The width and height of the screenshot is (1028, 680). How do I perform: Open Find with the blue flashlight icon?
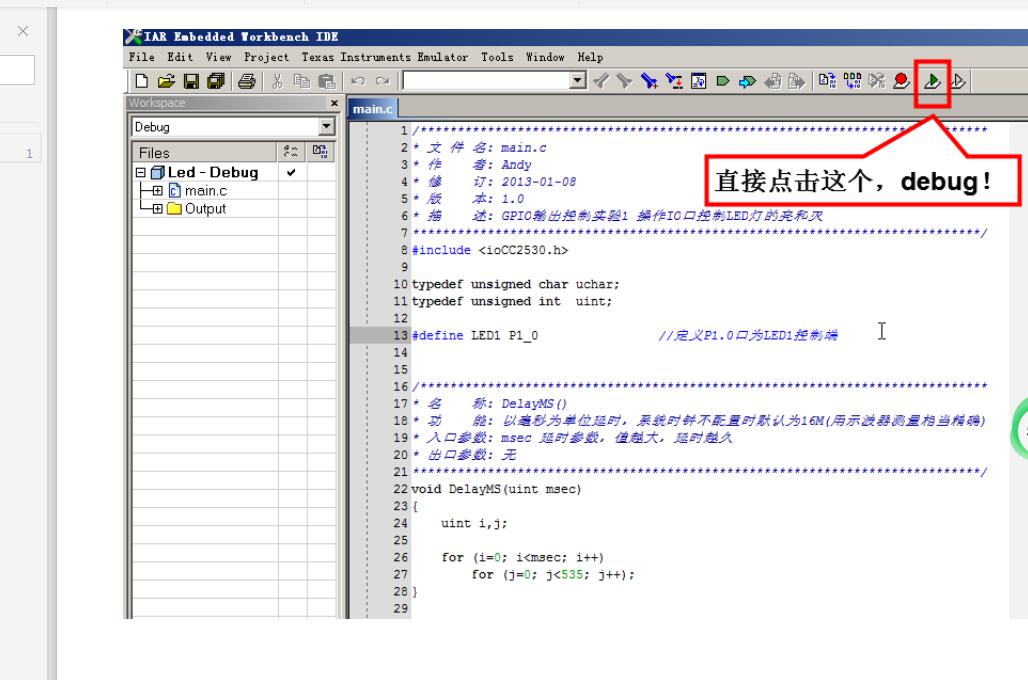click(649, 81)
